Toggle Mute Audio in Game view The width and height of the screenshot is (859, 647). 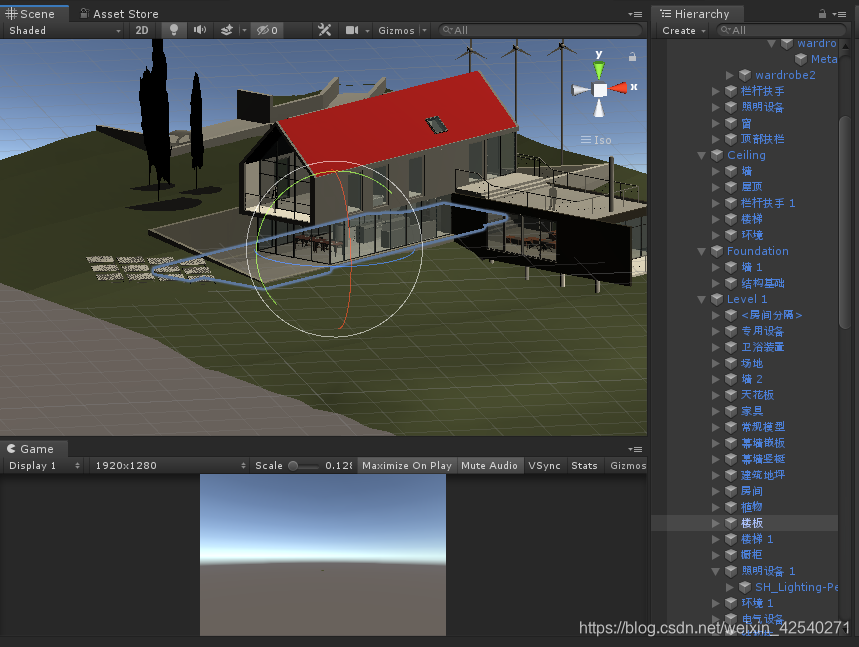[x=489, y=465]
